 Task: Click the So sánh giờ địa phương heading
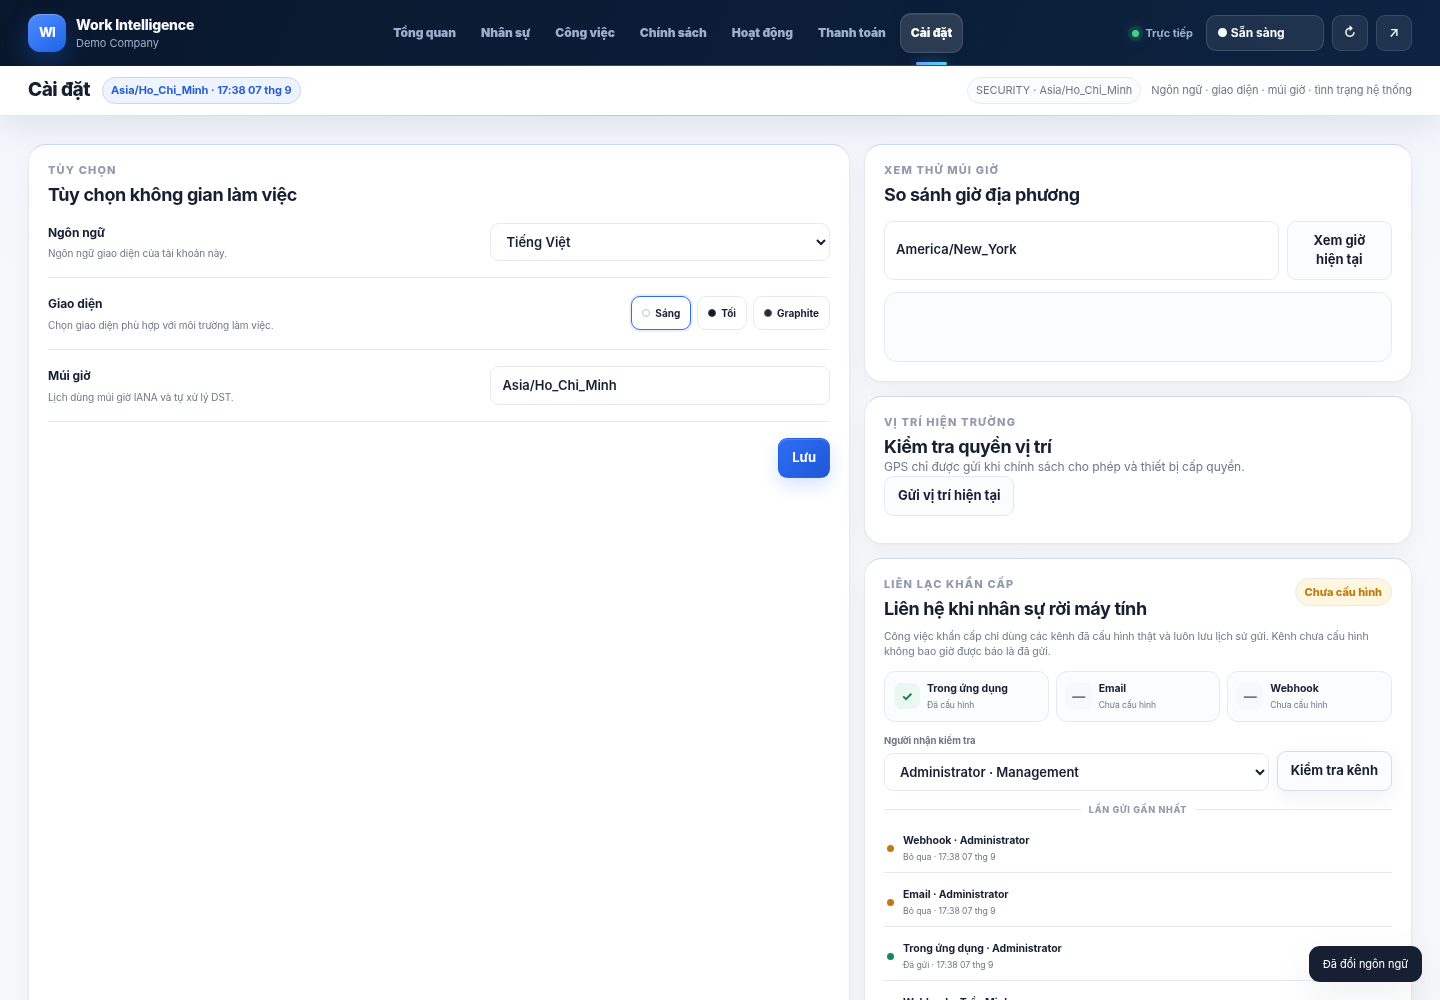tap(981, 195)
